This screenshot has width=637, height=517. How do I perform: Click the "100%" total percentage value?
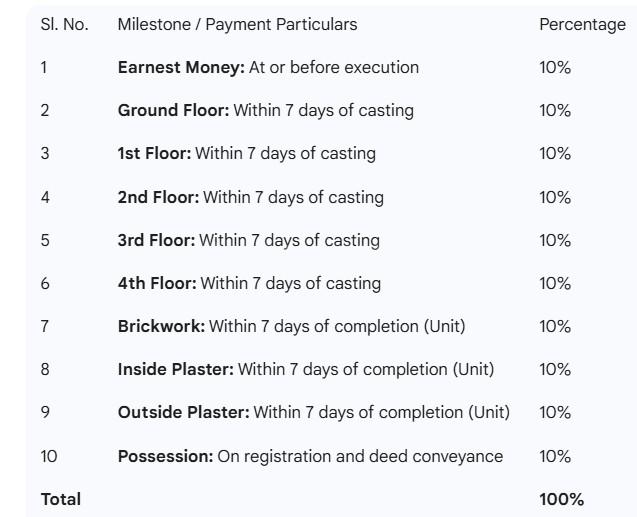tap(561, 499)
